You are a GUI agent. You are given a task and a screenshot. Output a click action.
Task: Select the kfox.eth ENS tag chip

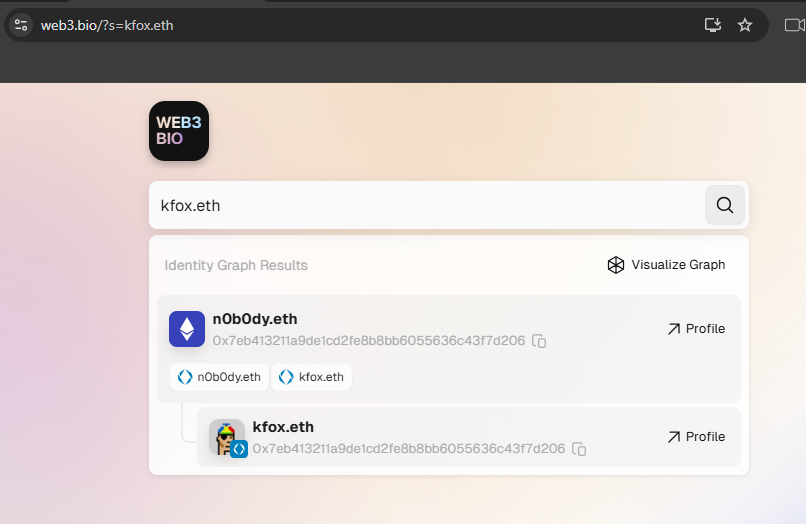coord(312,377)
